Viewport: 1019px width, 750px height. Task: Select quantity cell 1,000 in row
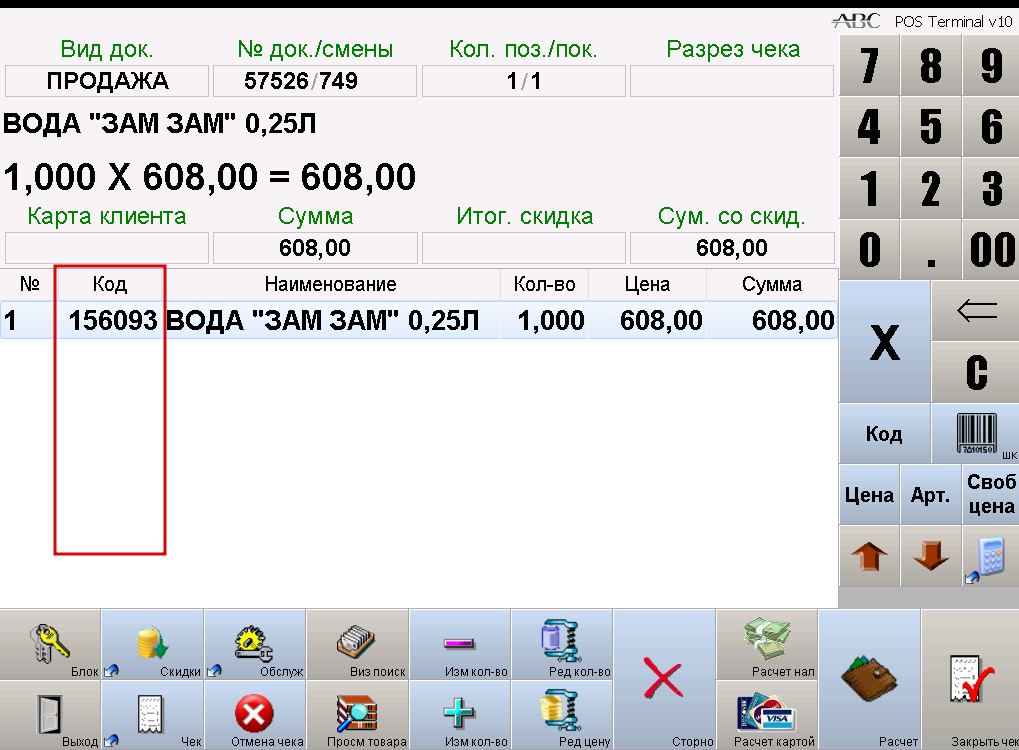[x=544, y=320]
